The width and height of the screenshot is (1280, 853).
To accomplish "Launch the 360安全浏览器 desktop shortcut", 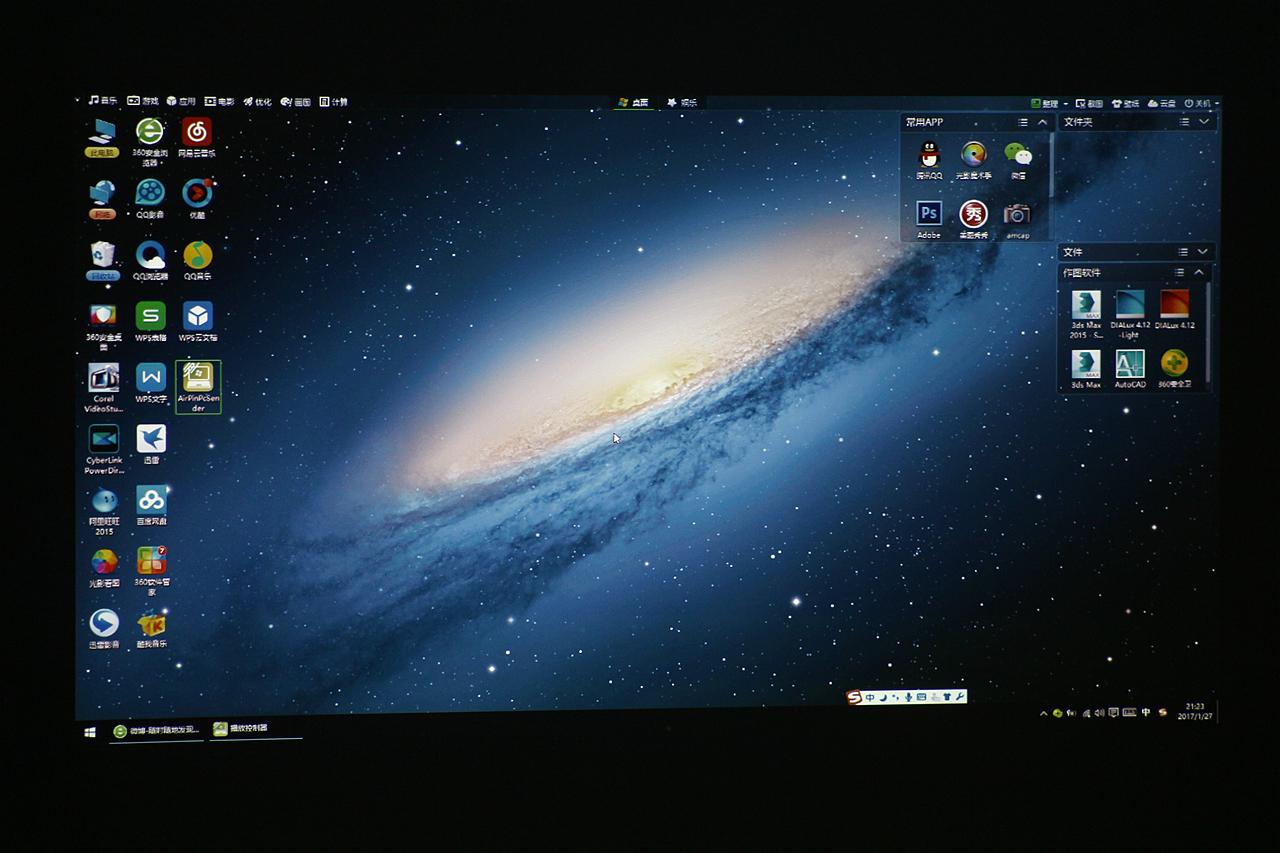I will point(150,141).
